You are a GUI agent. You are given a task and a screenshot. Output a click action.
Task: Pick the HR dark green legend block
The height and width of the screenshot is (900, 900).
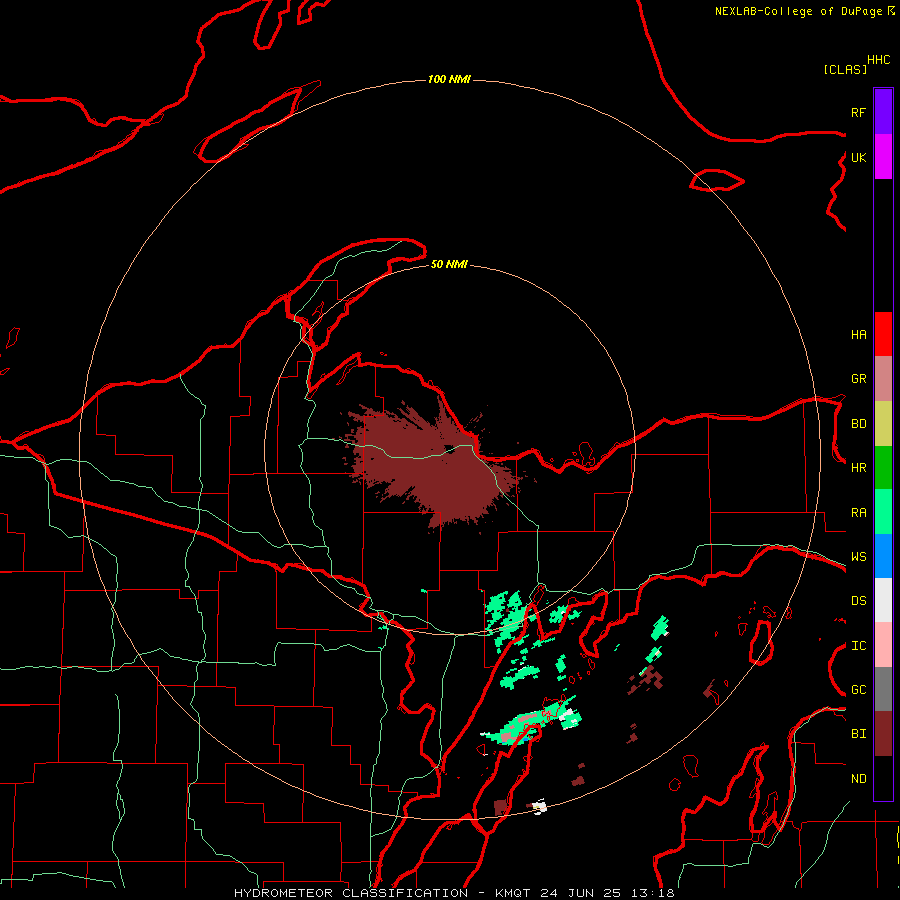click(883, 468)
